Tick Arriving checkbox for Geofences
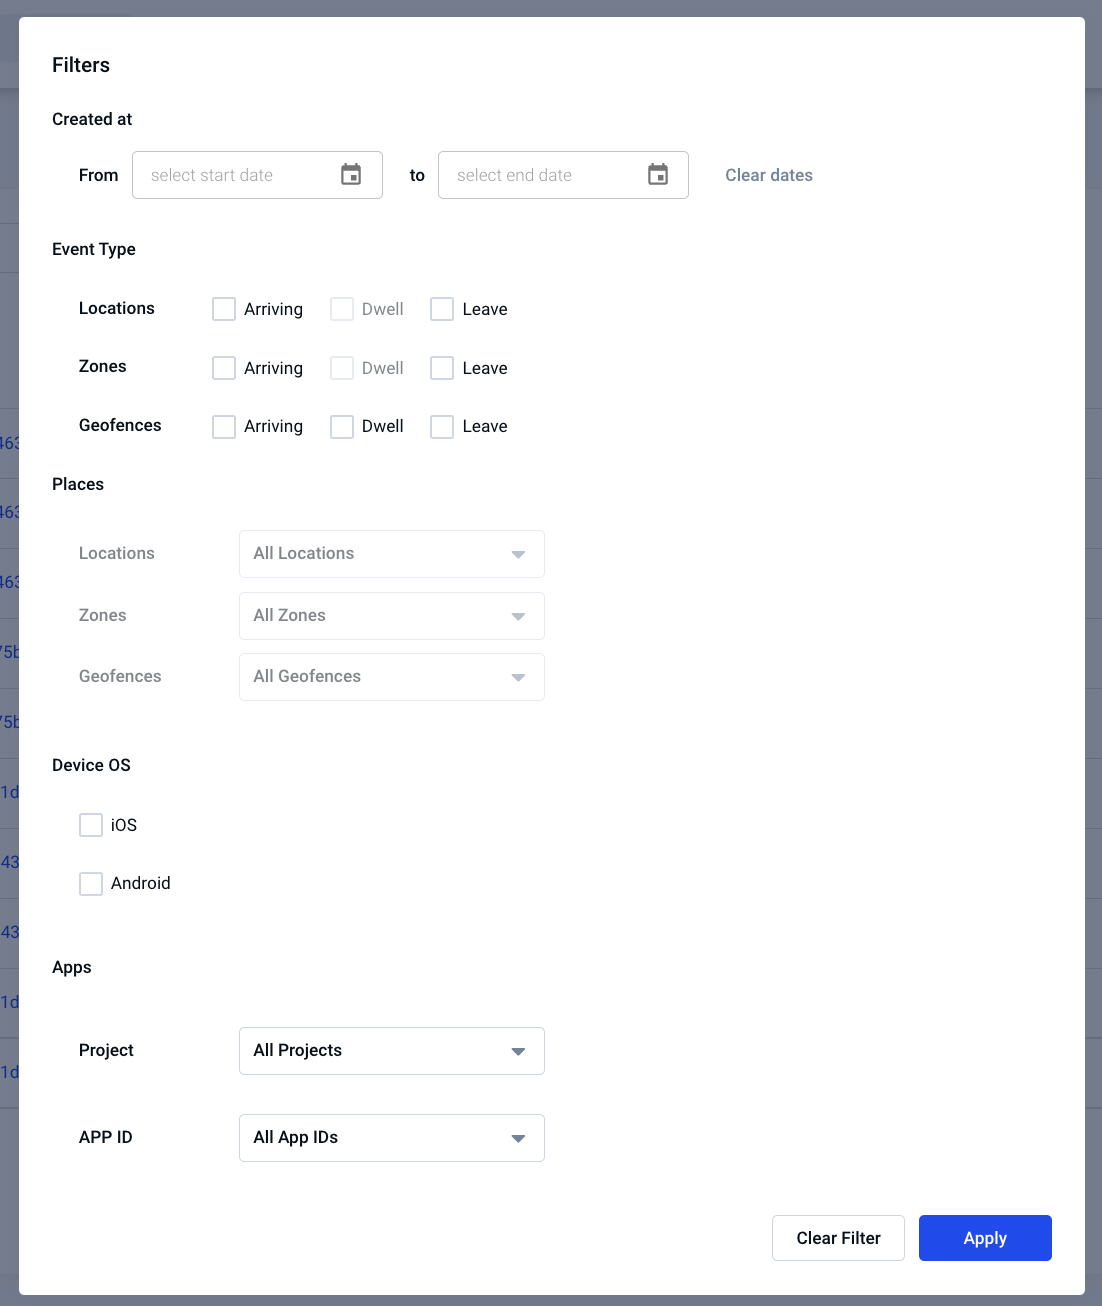Viewport: 1102px width, 1306px height. (x=224, y=427)
